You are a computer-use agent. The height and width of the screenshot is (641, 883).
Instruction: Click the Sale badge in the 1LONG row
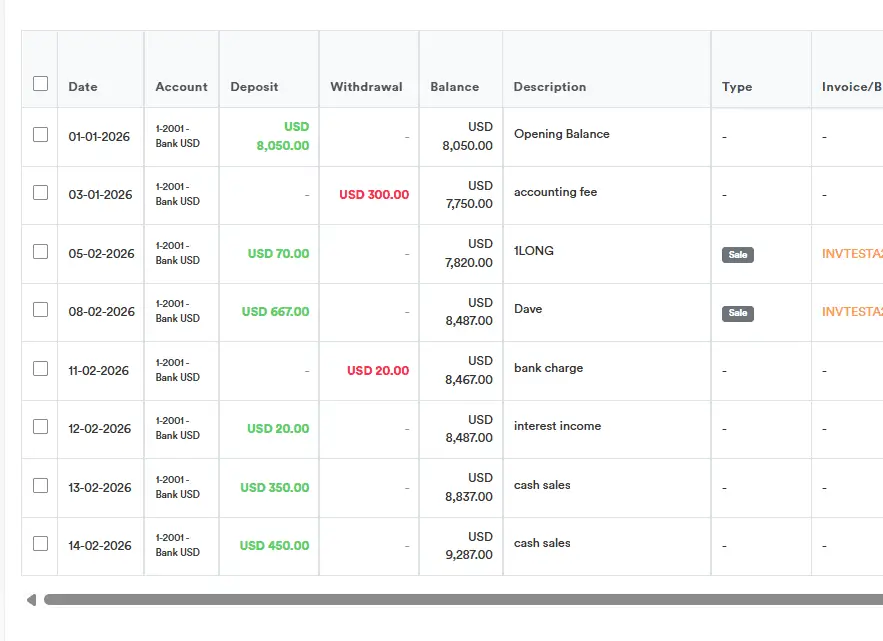(737, 255)
